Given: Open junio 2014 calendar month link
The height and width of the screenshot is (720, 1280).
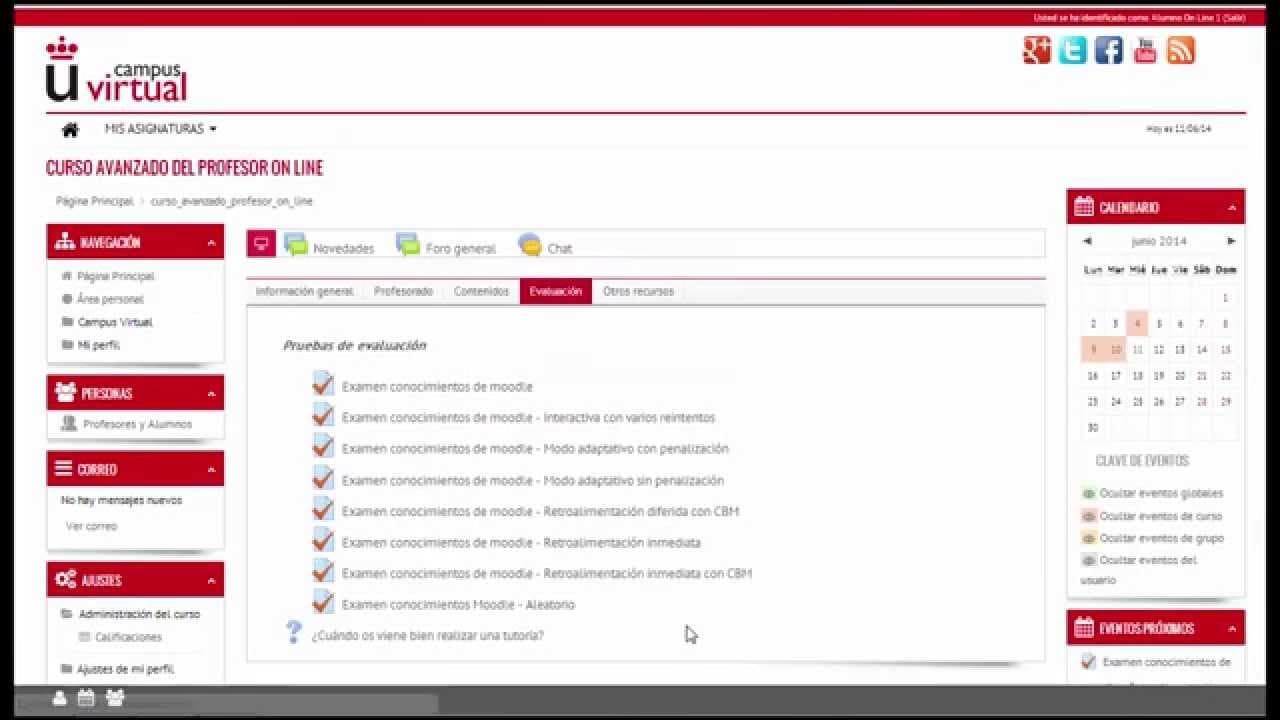Looking at the screenshot, I should pyautogui.click(x=1159, y=241).
